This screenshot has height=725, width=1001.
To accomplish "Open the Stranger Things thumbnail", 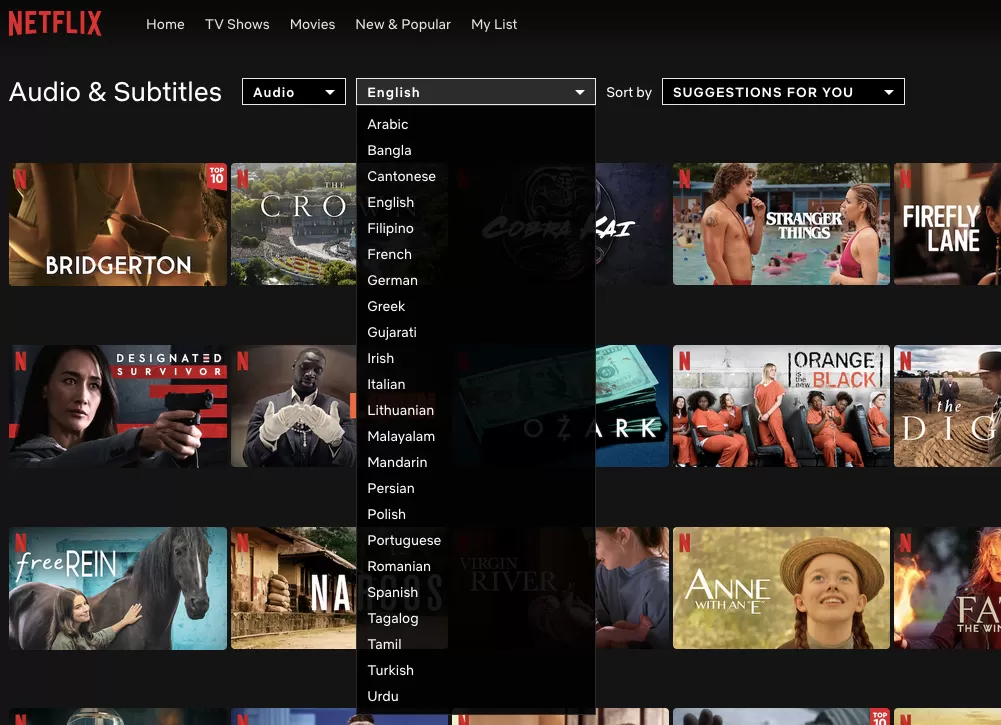I will tap(780, 225).
